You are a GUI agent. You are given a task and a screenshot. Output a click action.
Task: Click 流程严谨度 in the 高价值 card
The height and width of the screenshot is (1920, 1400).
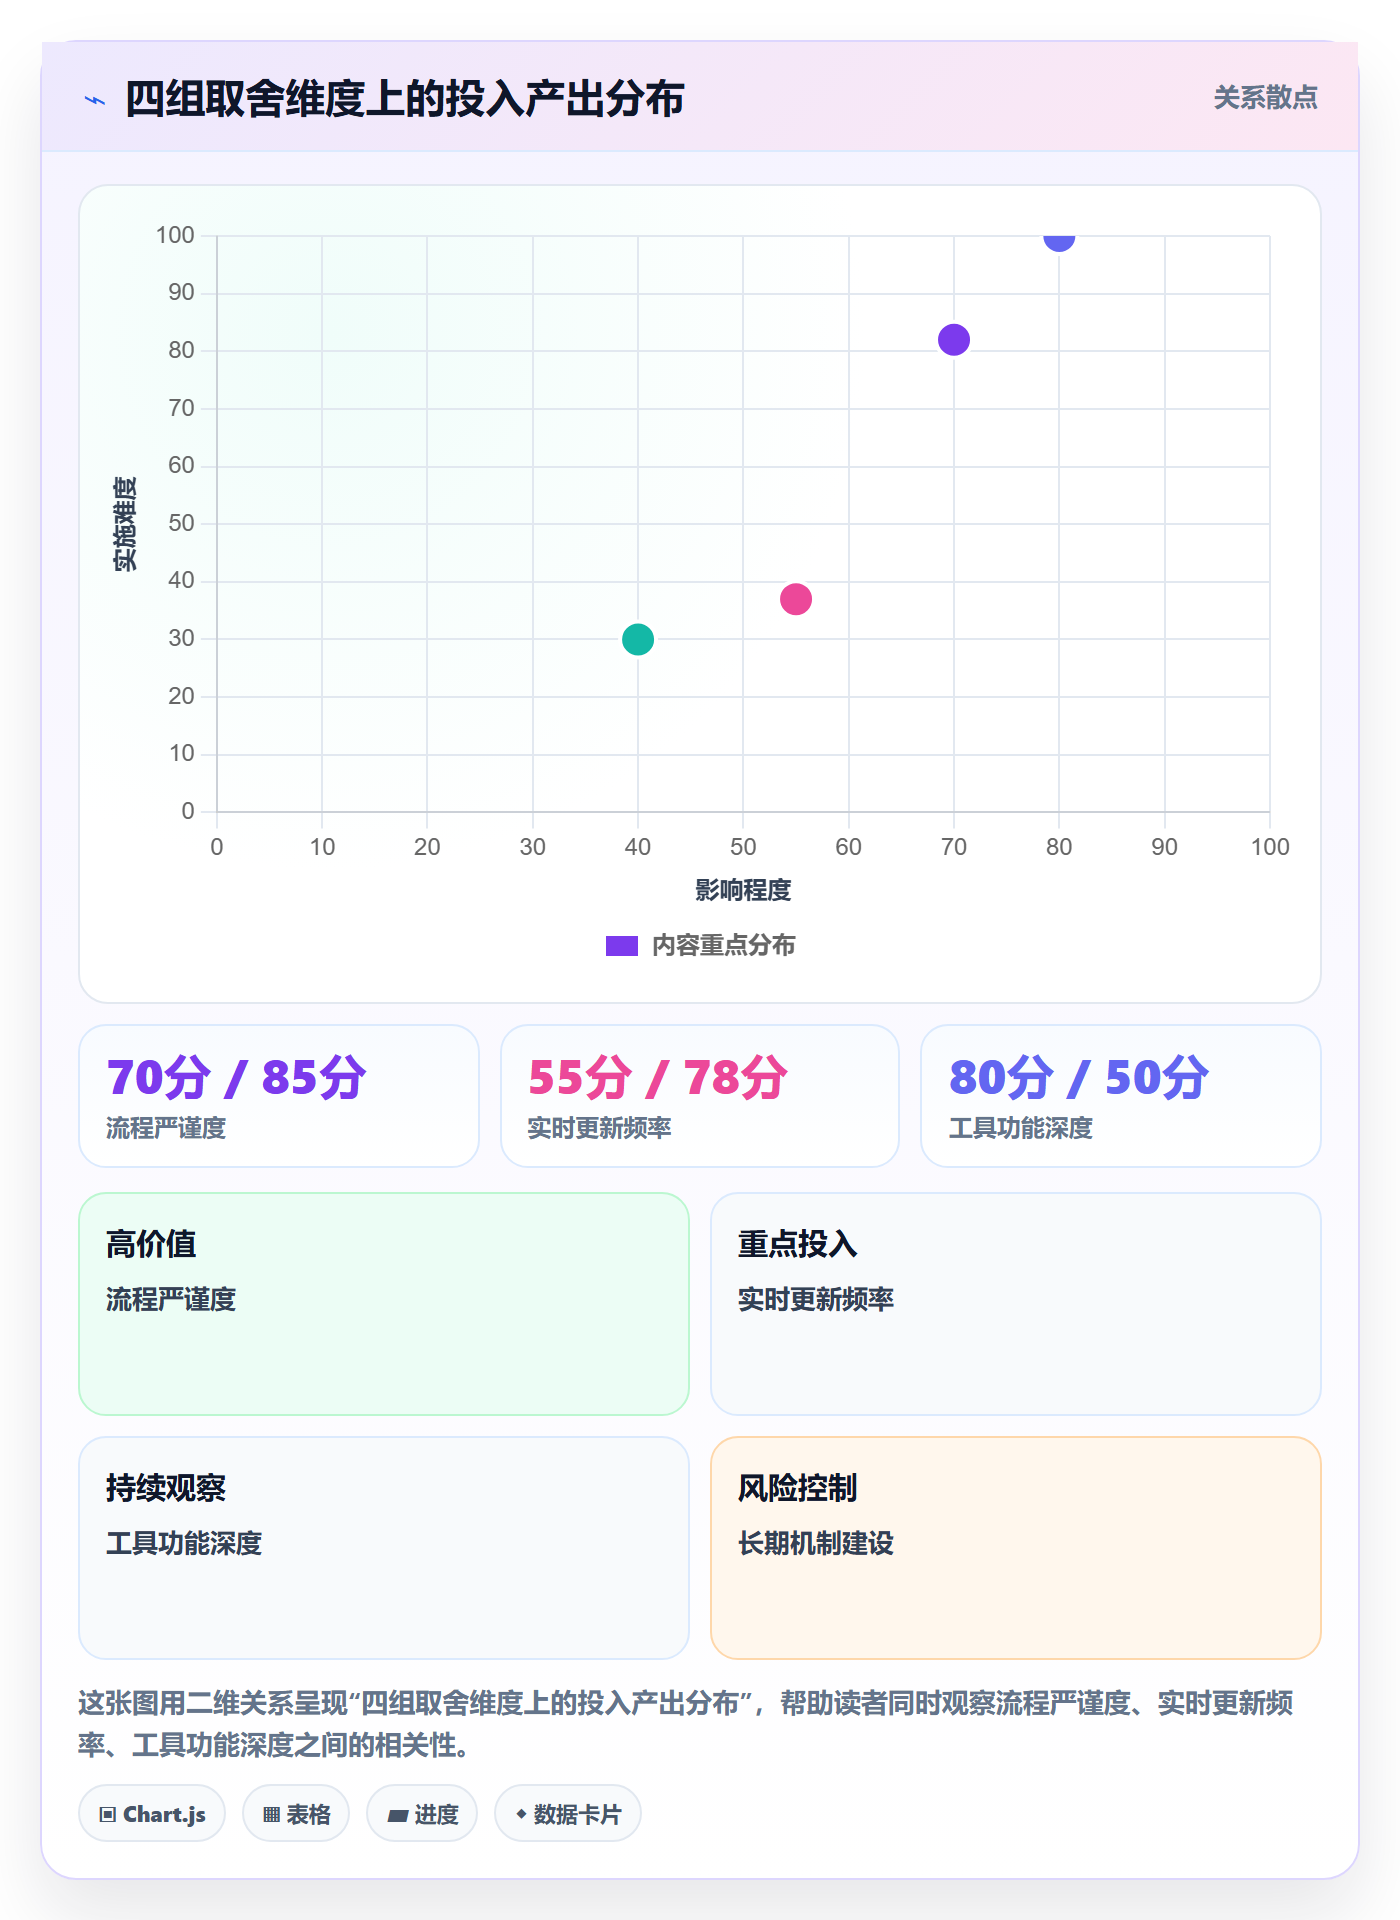point(171,1299)
